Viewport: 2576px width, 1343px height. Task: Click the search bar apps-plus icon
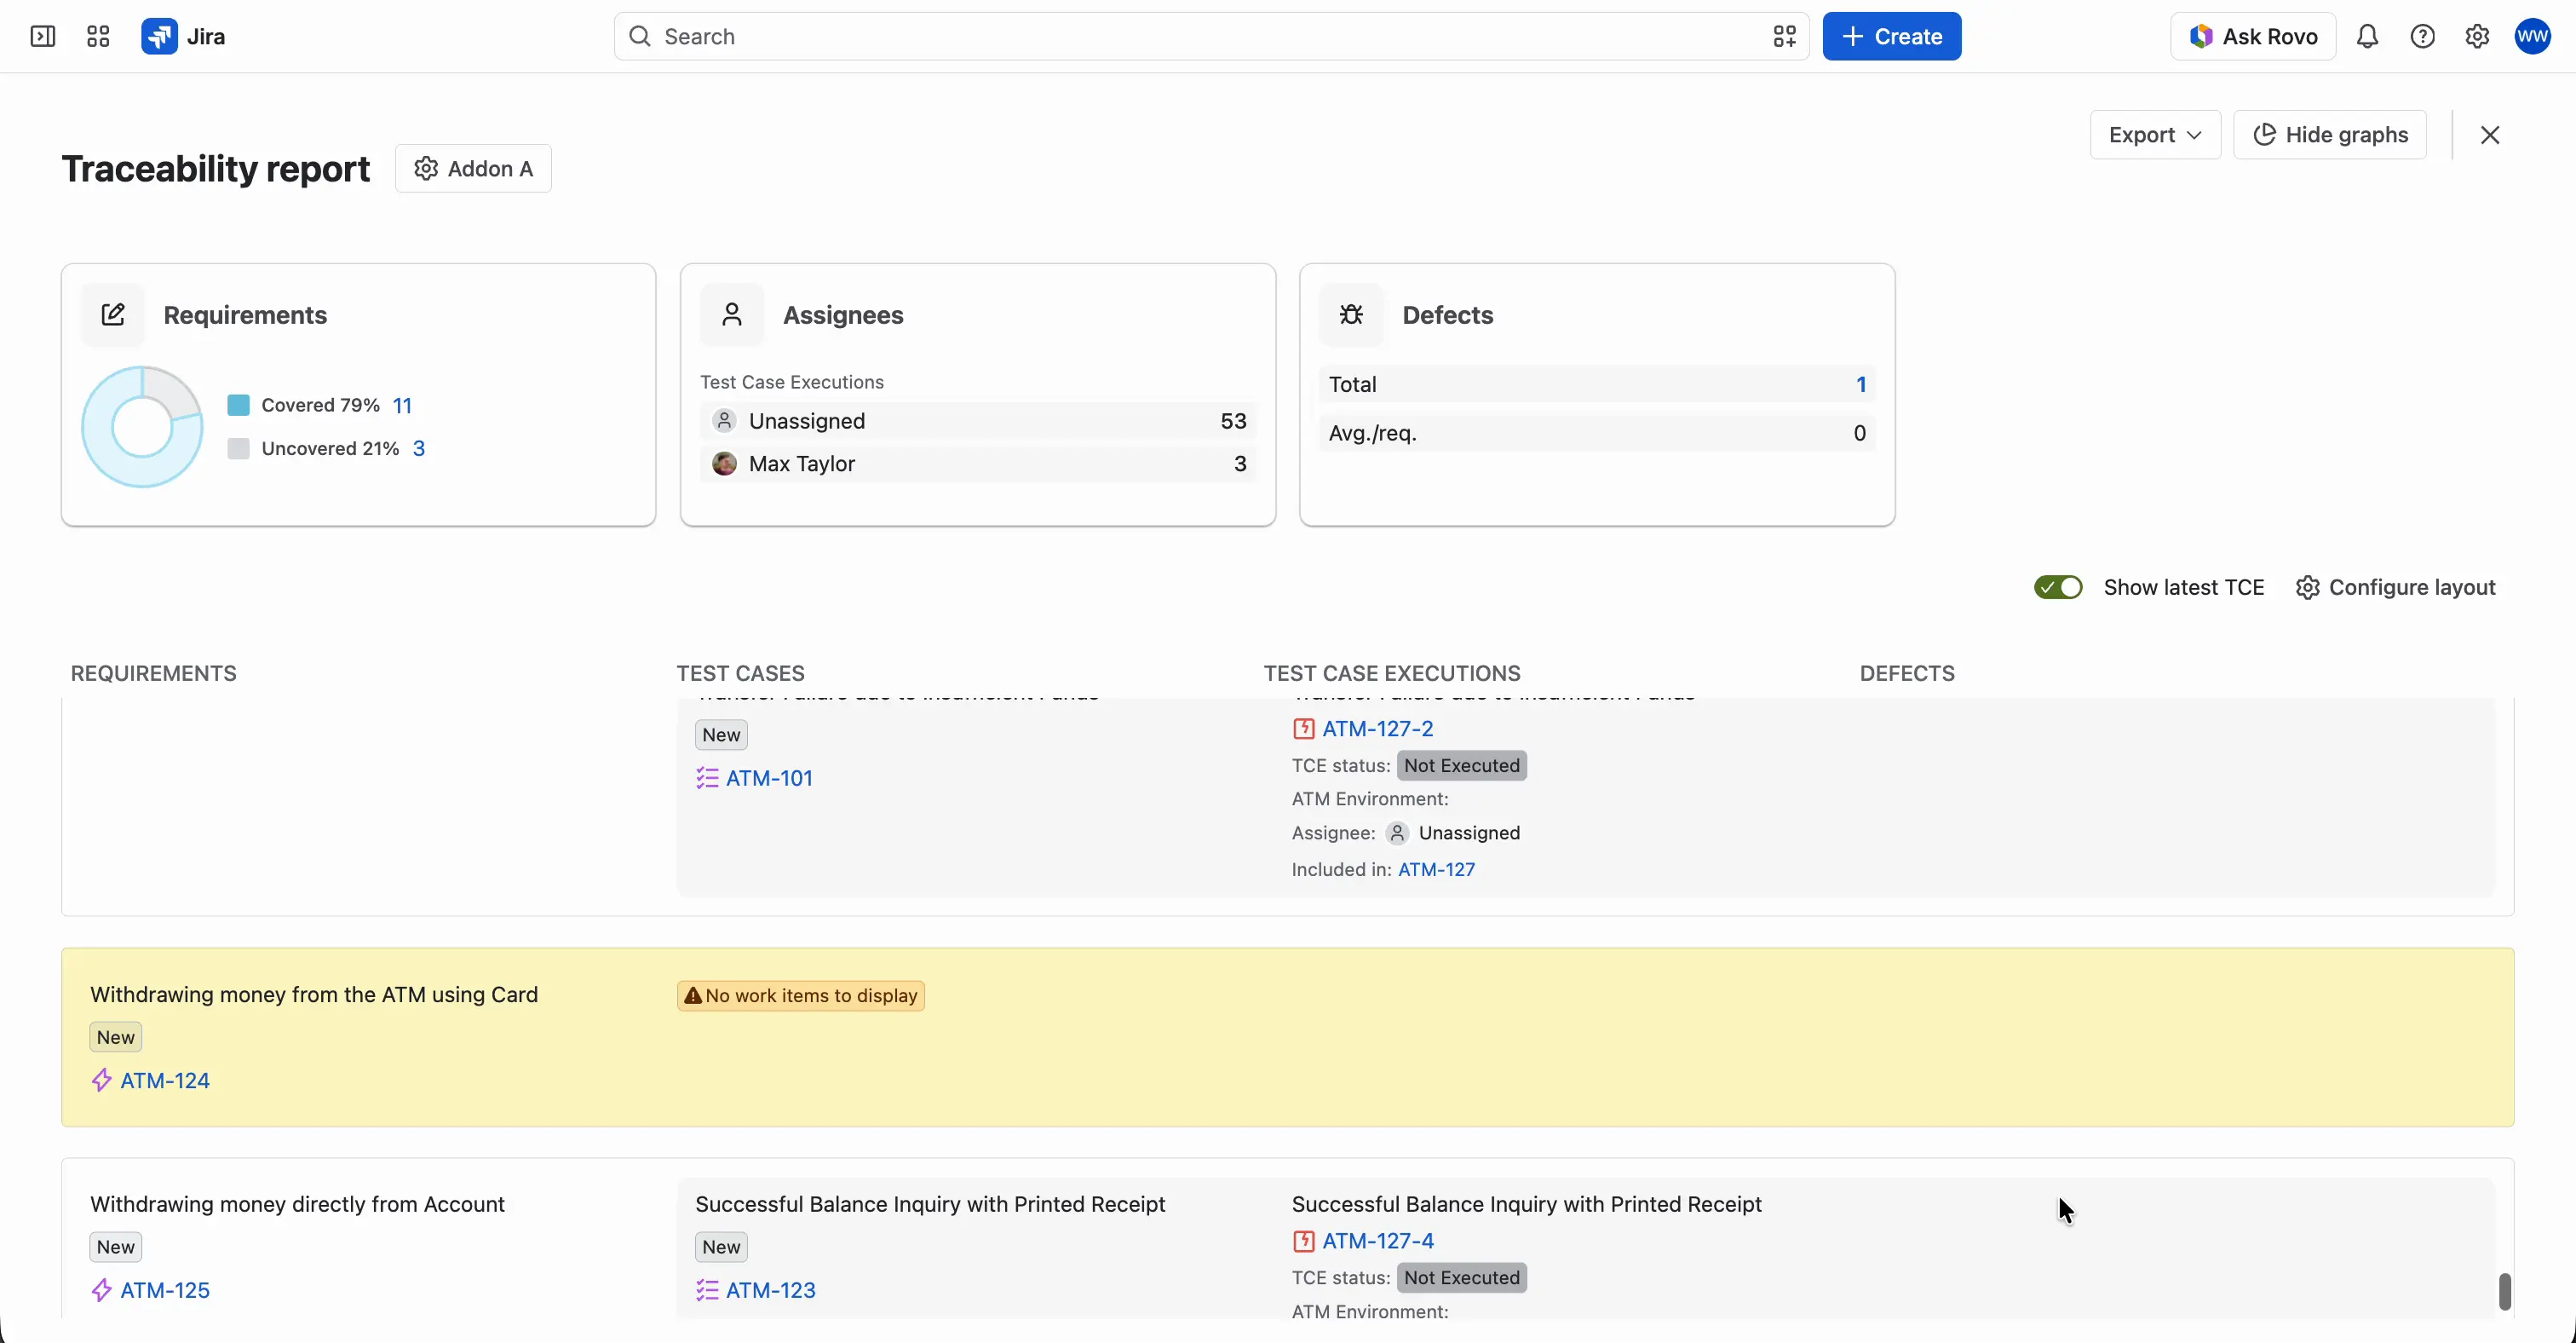click(1785, 37)
